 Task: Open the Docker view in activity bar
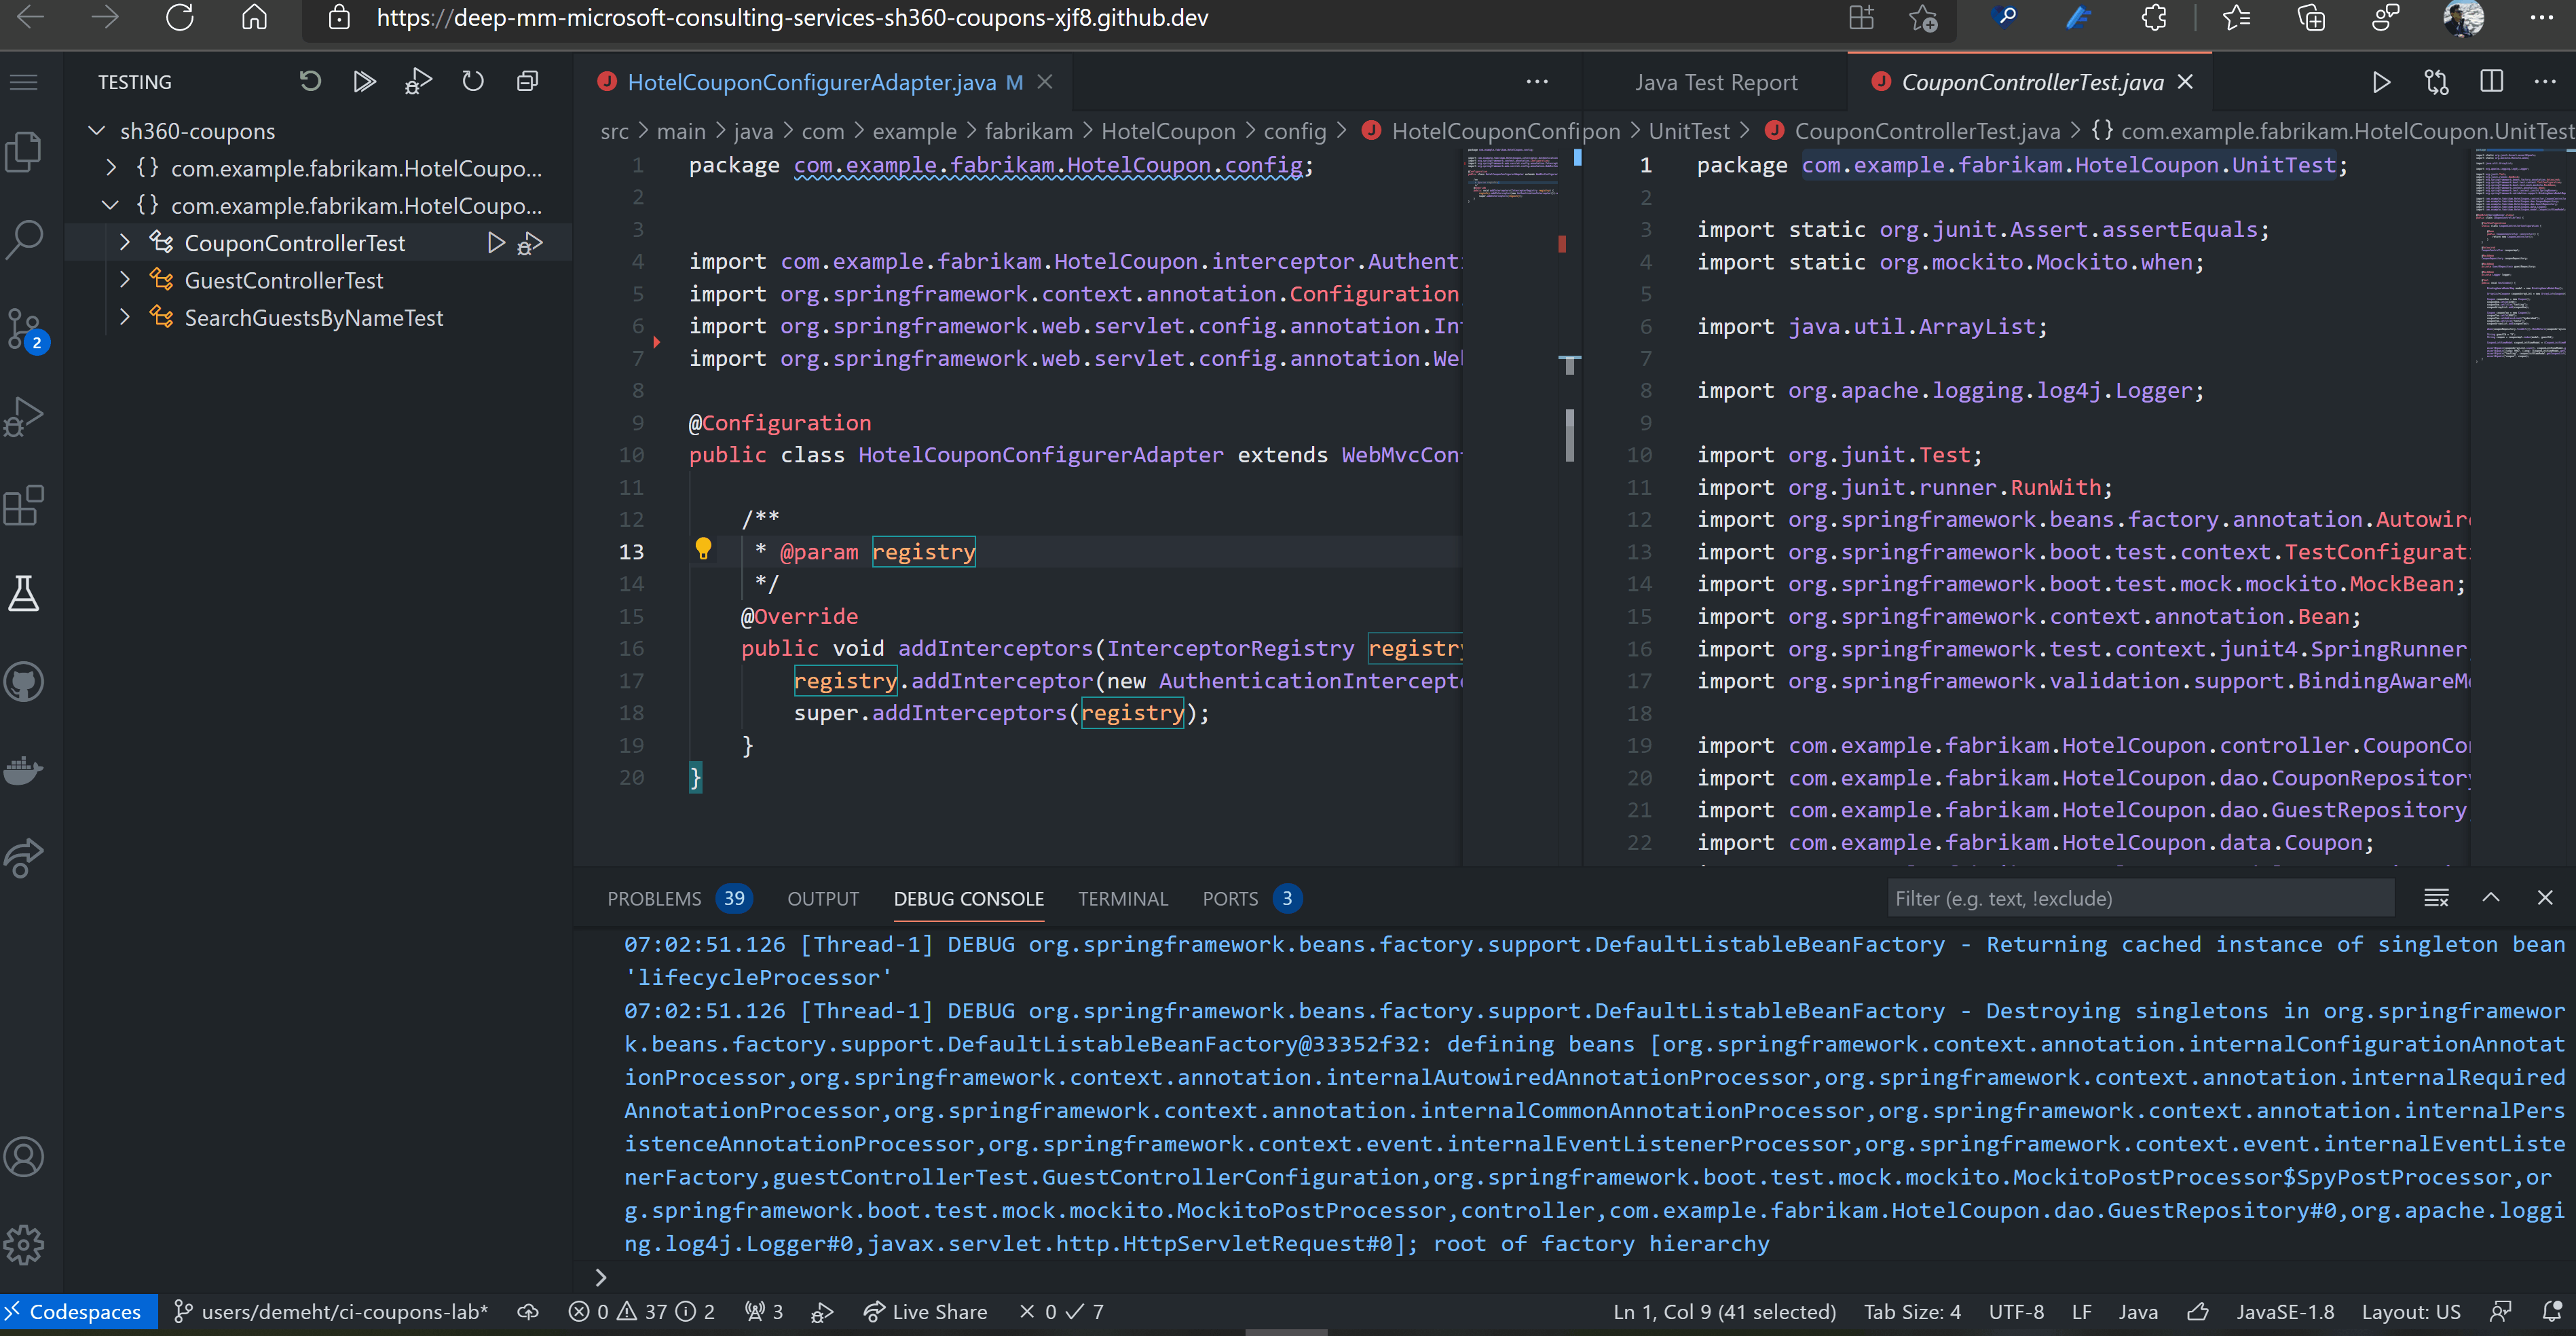coord(24,770)
